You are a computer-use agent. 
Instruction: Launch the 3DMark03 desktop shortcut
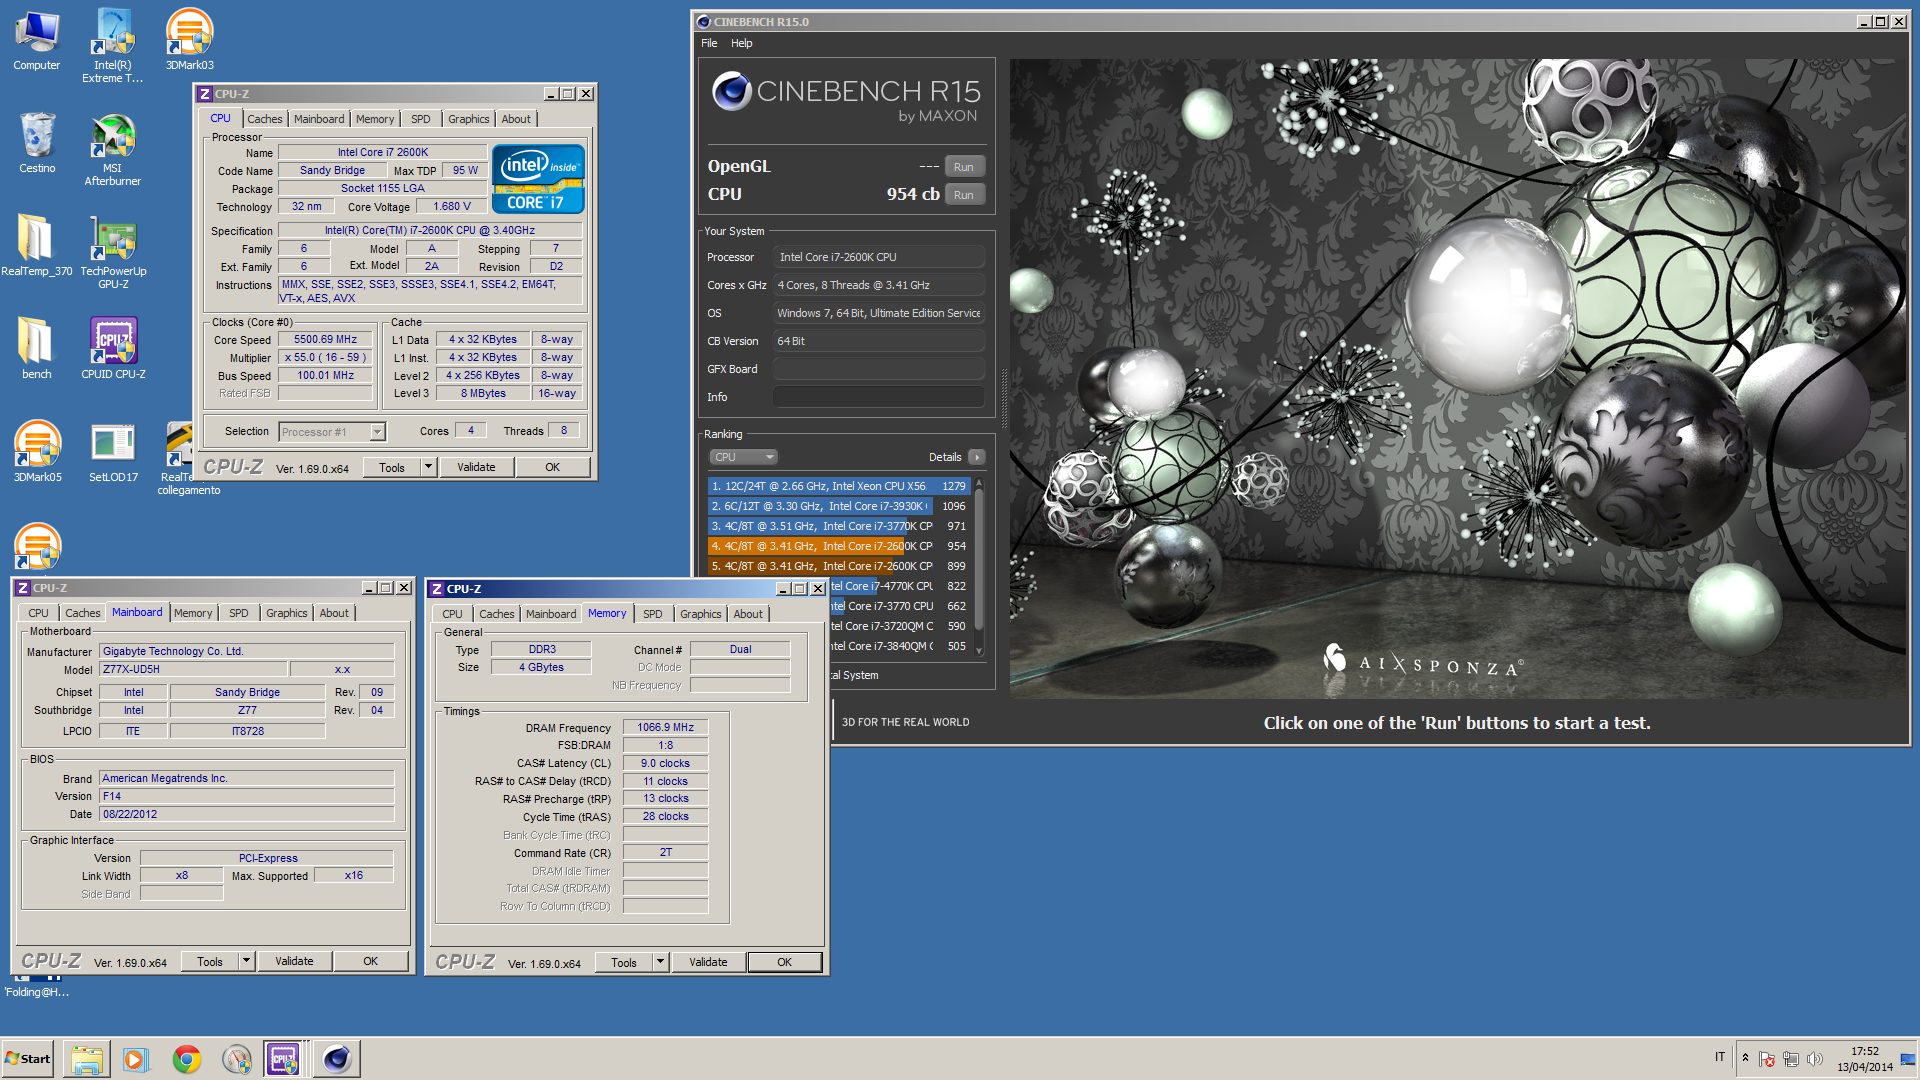(x=189, y=40)
